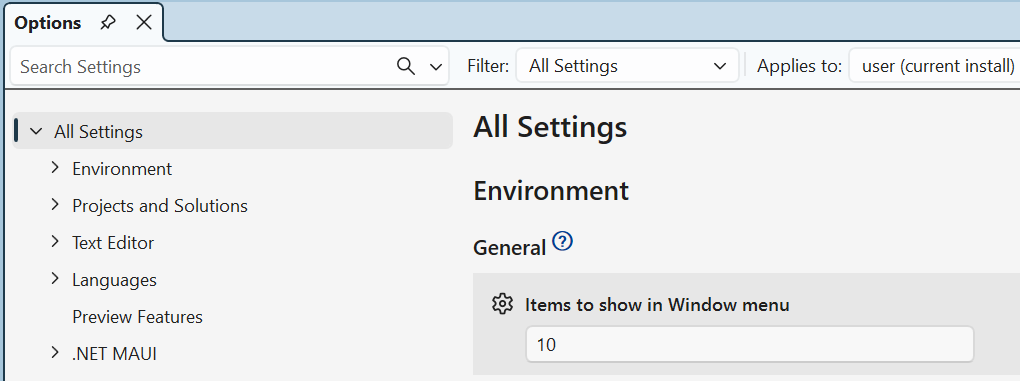Open the General help question-mark icon
The image size is (1020, 381).
pyautogui.click(x=562, y=242)
